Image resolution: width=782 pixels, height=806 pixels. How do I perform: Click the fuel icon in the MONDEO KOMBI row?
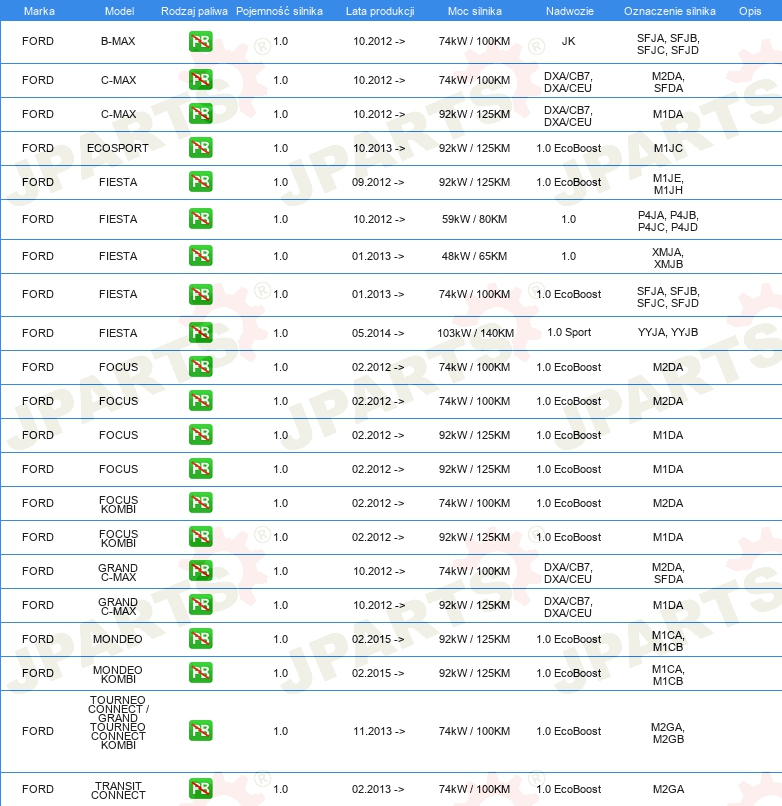(x=201, y=672)
